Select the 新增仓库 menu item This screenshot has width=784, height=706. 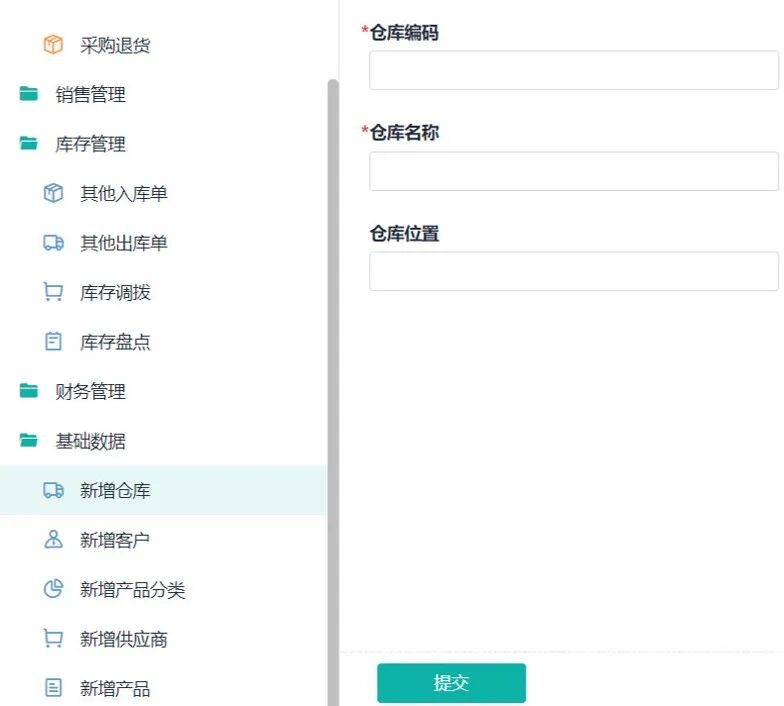[x=164, y=490]
